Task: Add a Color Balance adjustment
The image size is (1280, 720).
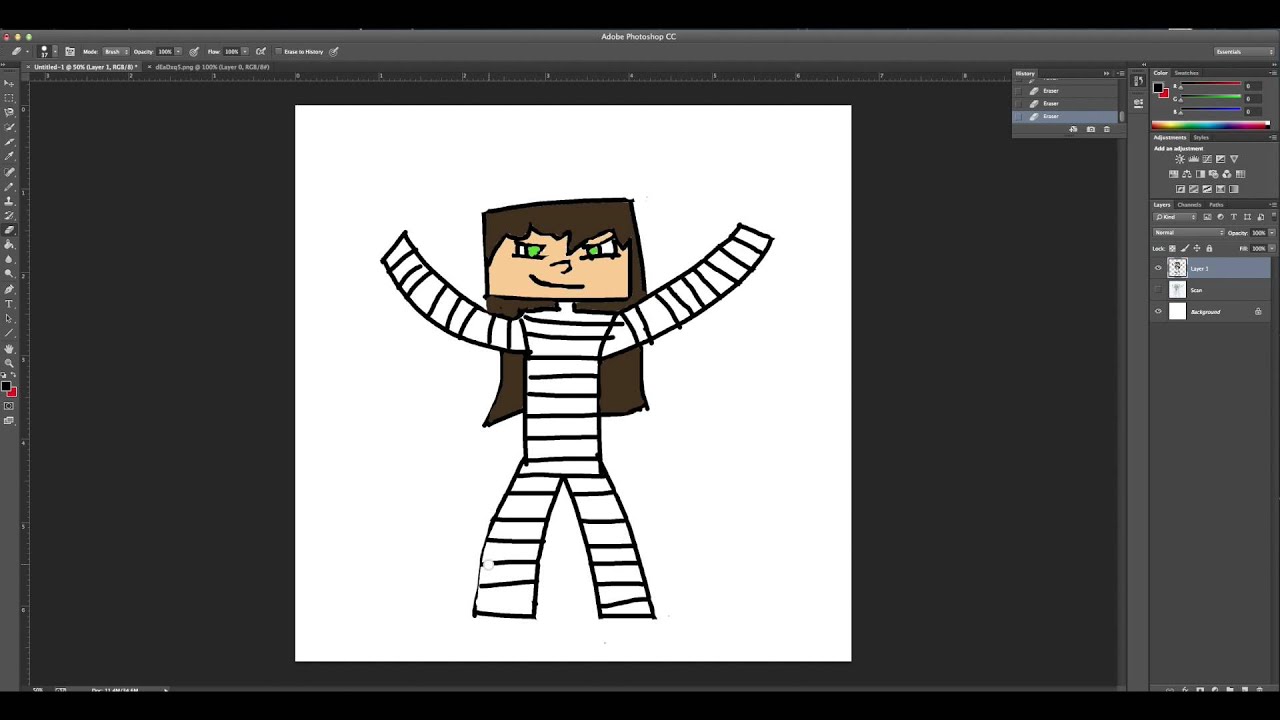Action: click(x=1187, y=174)
